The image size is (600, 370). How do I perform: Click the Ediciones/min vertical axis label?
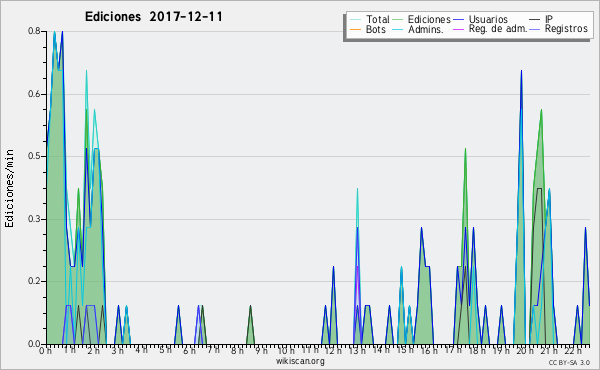pyautogui.click(x=9, y=188)
